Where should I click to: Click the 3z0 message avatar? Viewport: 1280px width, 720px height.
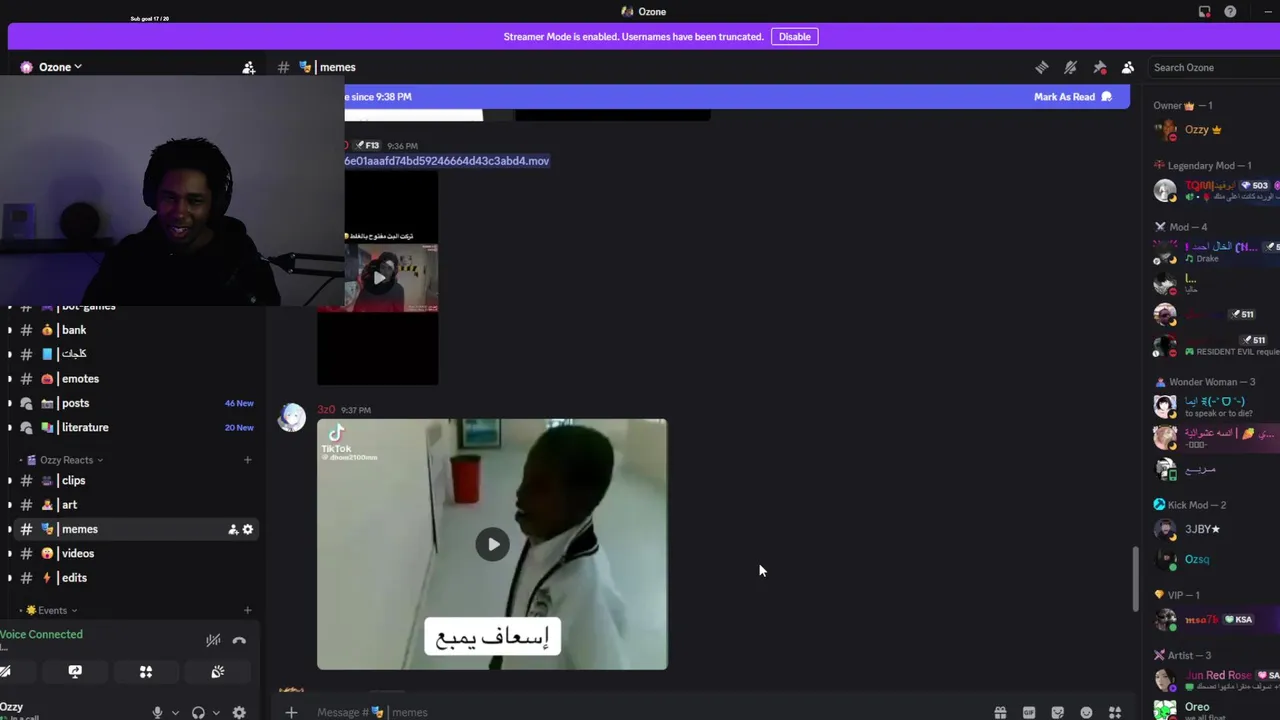coord(292,418)
